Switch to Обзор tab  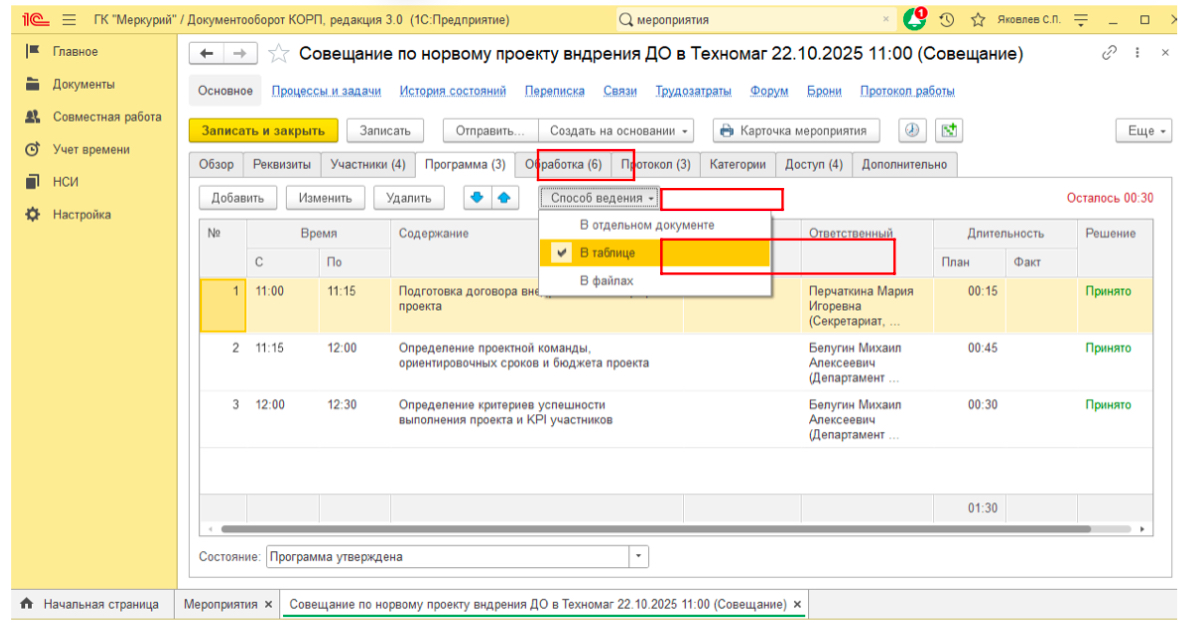tap(217, 164)
